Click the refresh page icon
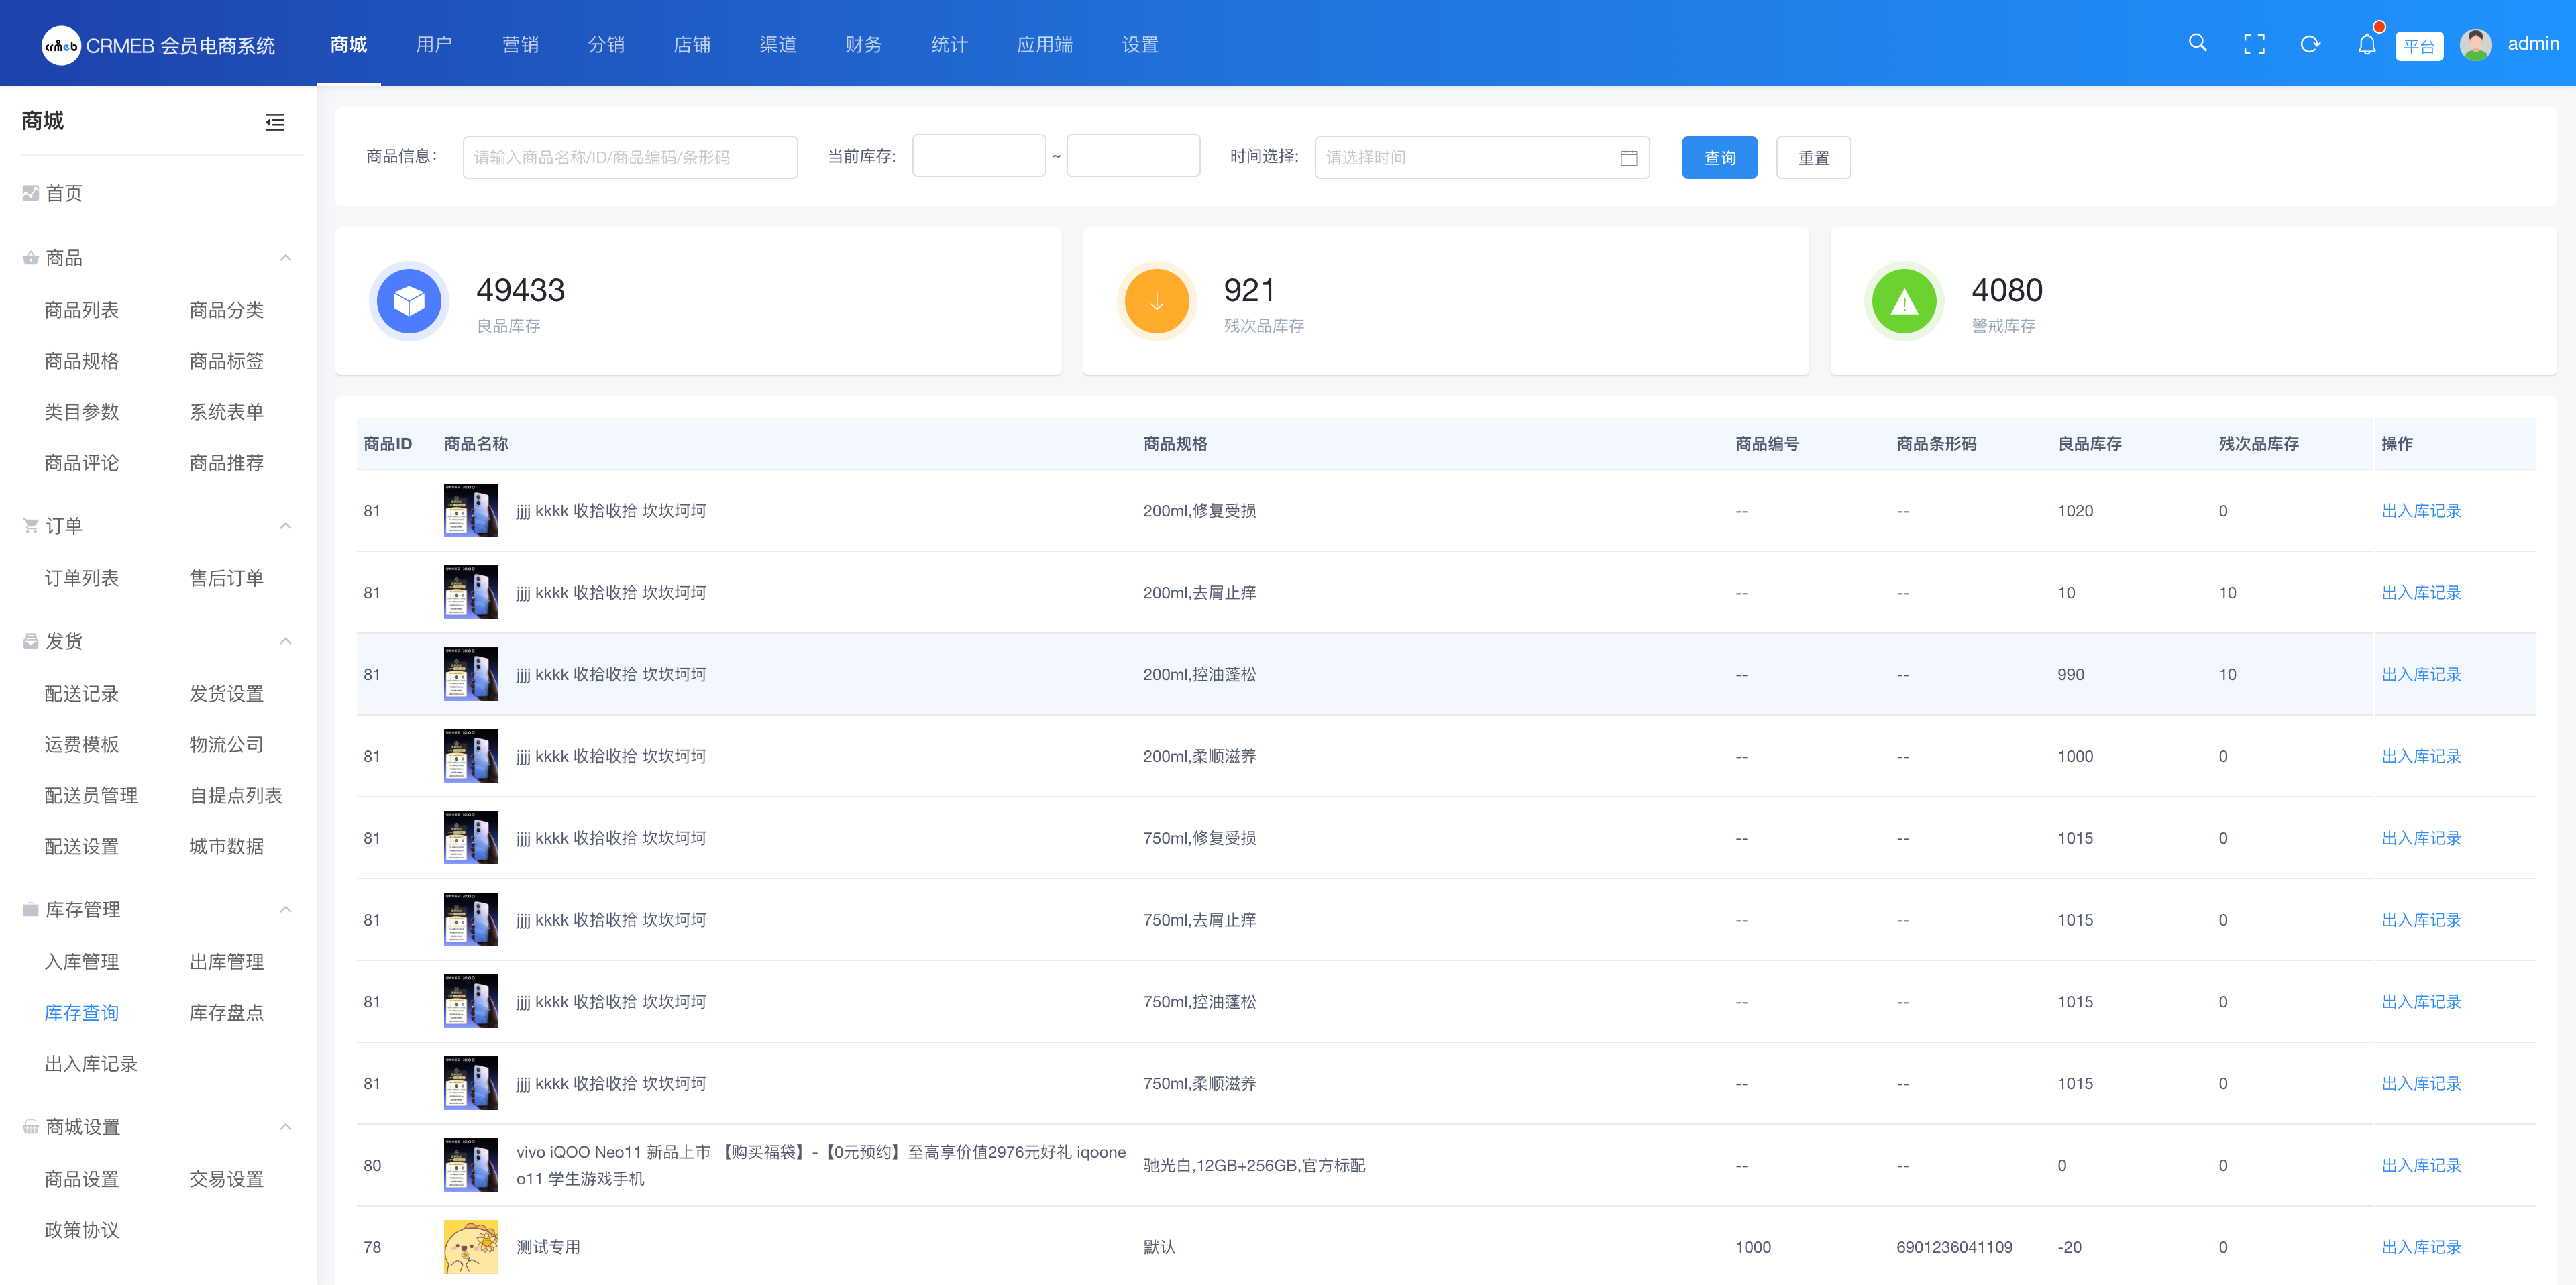This screenshot has height=1285, width=2576. coord(2310,44)
